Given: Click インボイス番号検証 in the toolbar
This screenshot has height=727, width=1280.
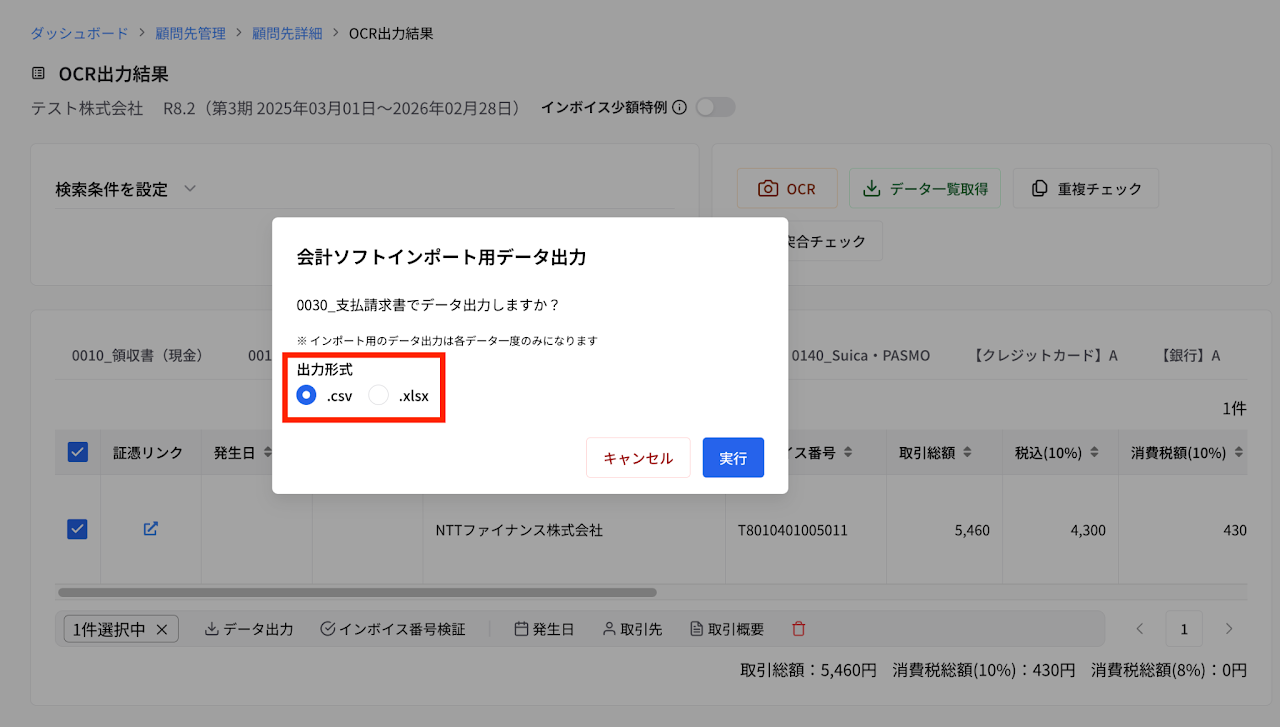Looking at the screenshot, I should [393, 629].
